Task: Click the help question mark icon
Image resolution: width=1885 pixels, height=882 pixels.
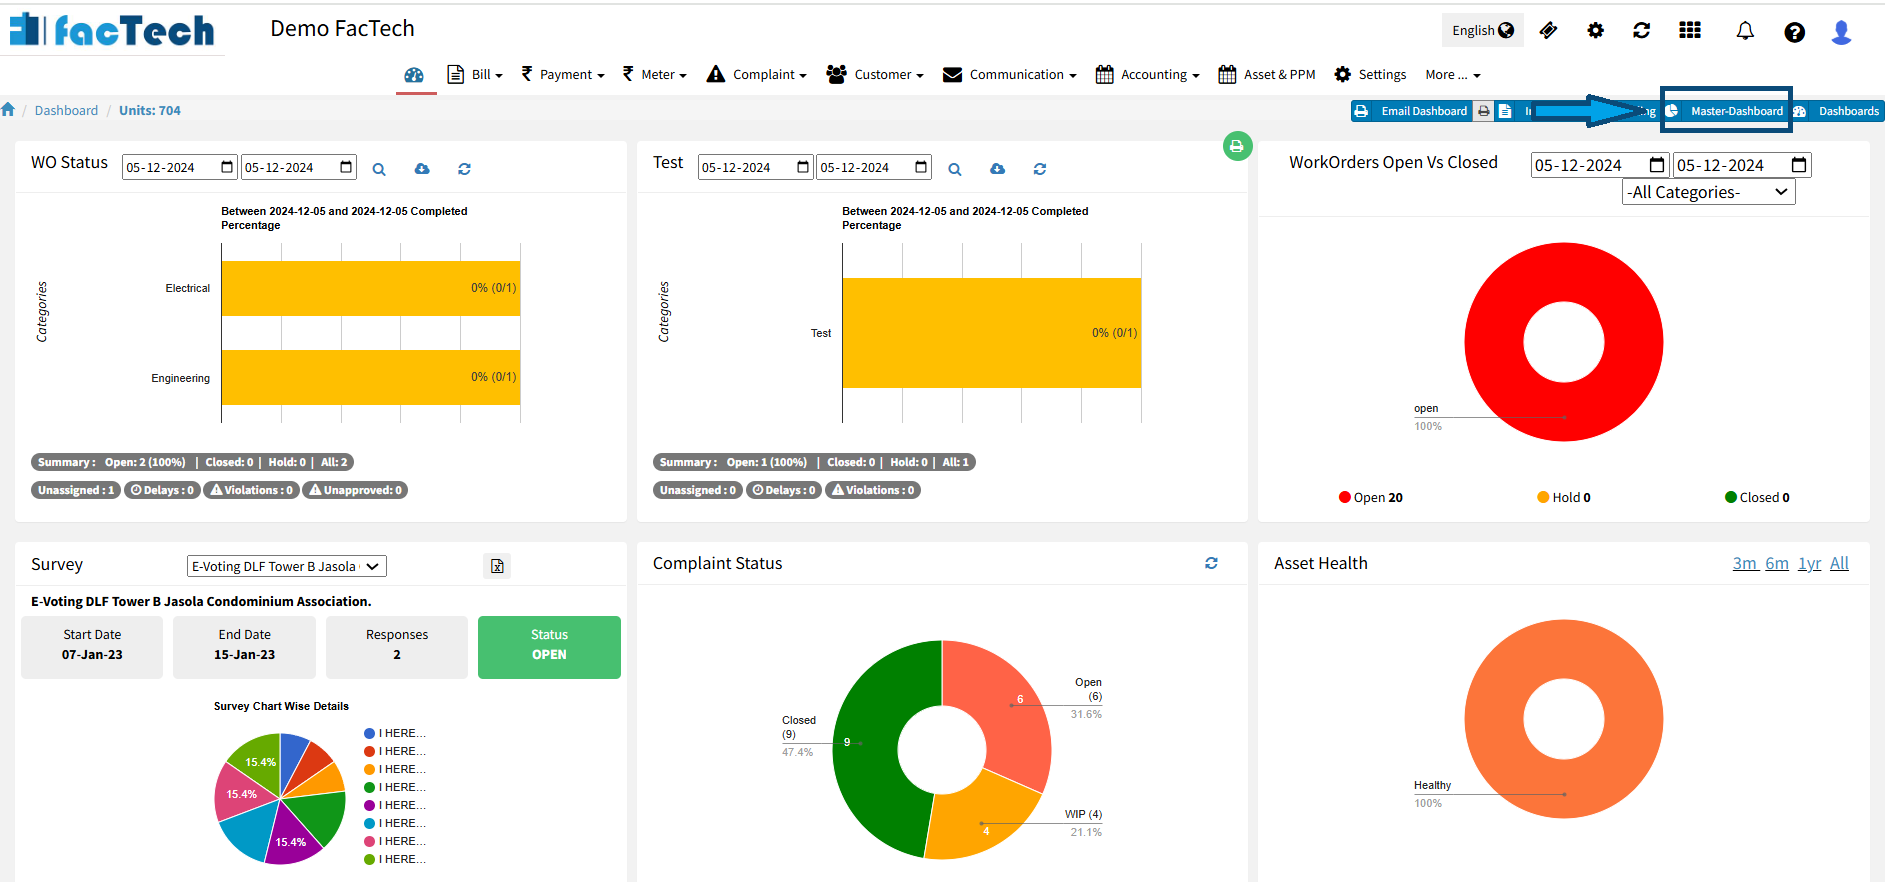Action: point(1794,32)
